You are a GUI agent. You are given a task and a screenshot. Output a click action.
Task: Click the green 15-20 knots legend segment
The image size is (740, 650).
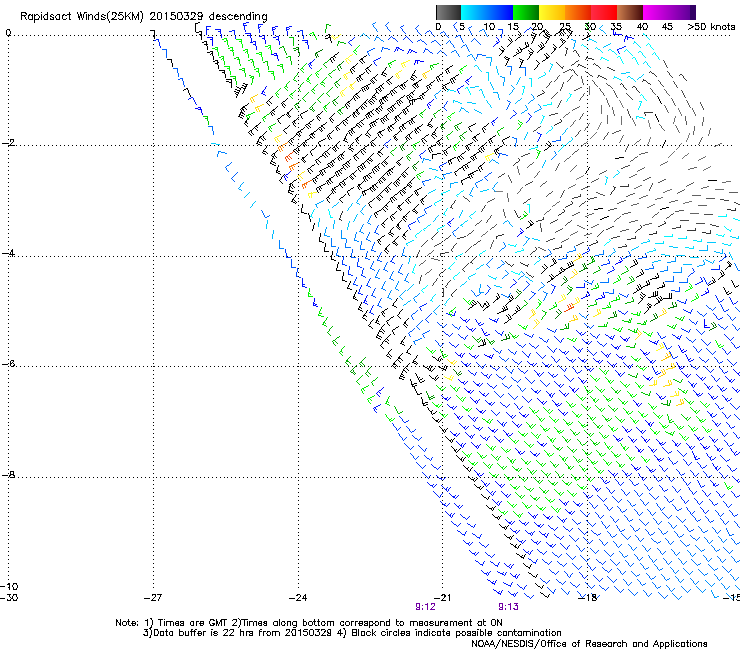point(525,12)
